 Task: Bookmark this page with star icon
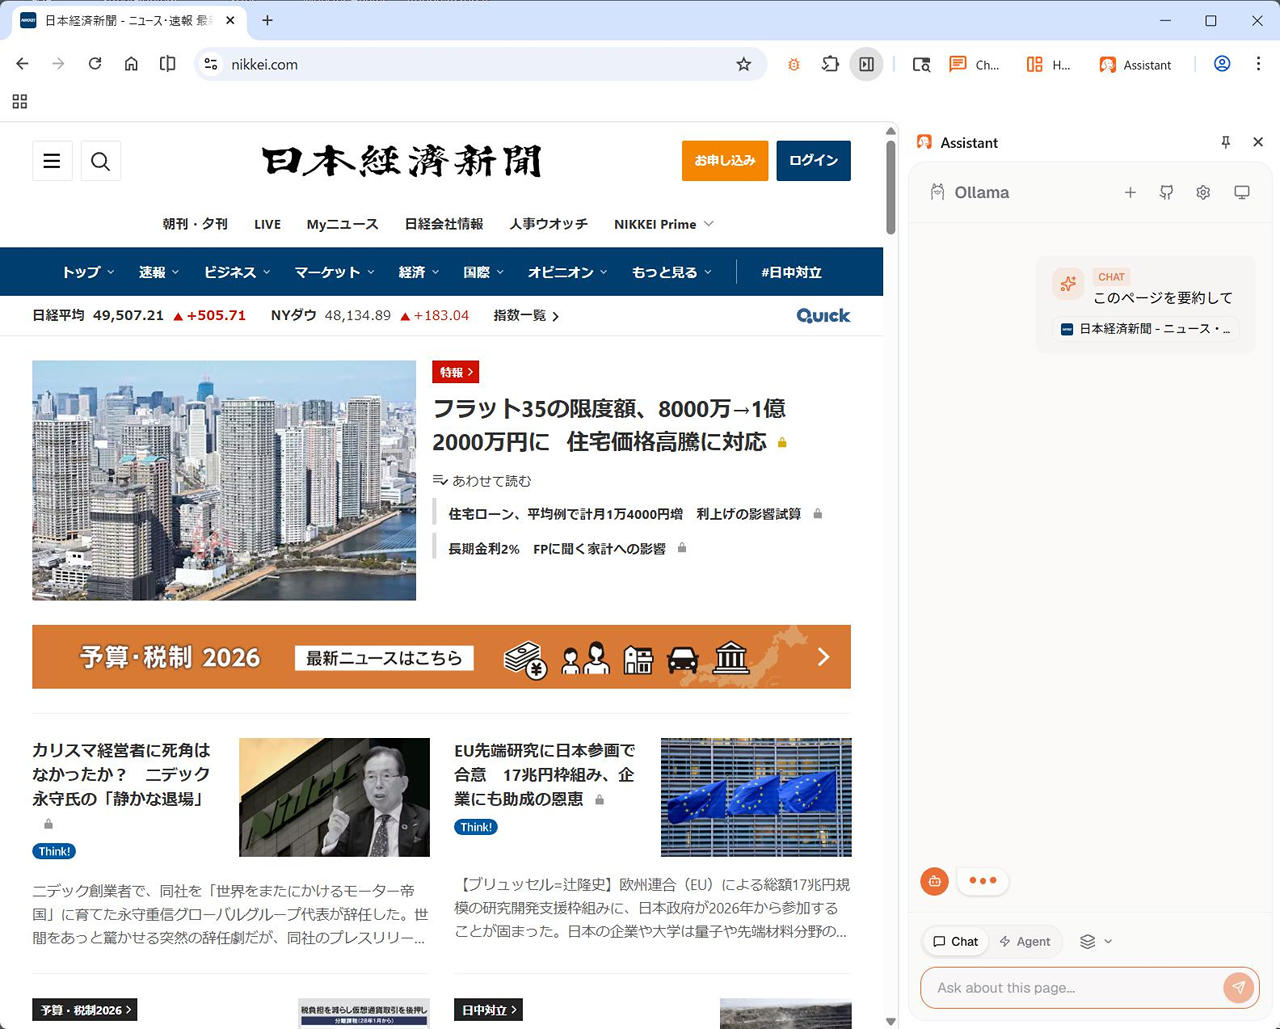click(743, 65)
